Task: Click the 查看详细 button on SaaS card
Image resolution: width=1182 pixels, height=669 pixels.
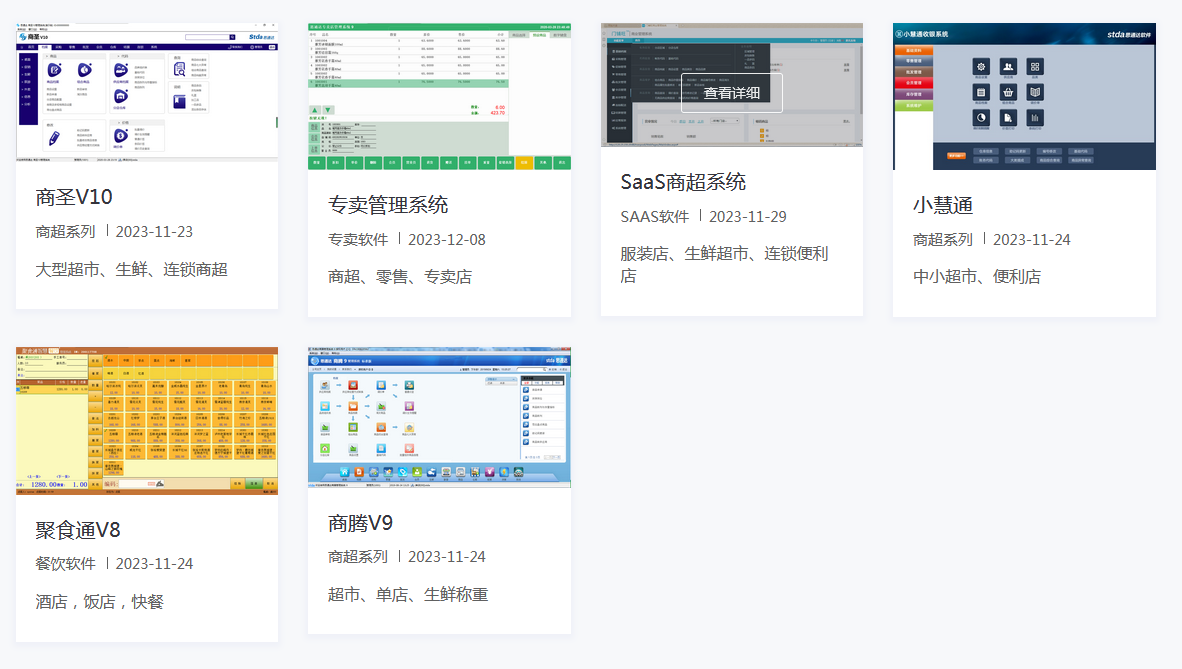Action: pyautogui.click(x=731, y=93)
